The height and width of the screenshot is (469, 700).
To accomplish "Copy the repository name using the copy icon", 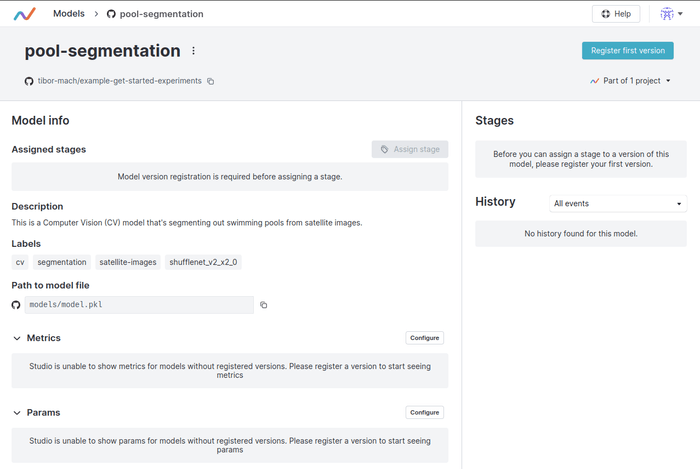I will click(x=211, y=81).
